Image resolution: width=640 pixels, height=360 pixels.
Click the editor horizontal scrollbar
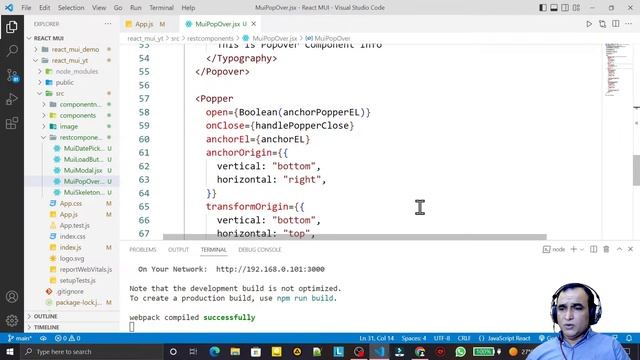pyautogui.click(x=354, y=237)
